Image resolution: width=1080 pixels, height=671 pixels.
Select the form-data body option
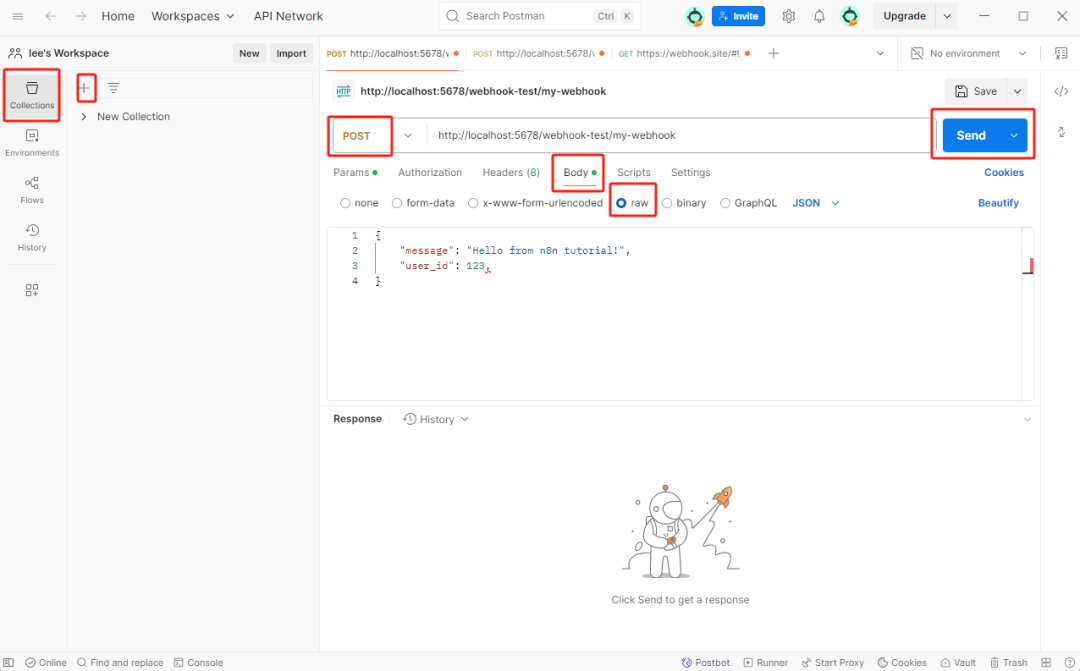397,203
